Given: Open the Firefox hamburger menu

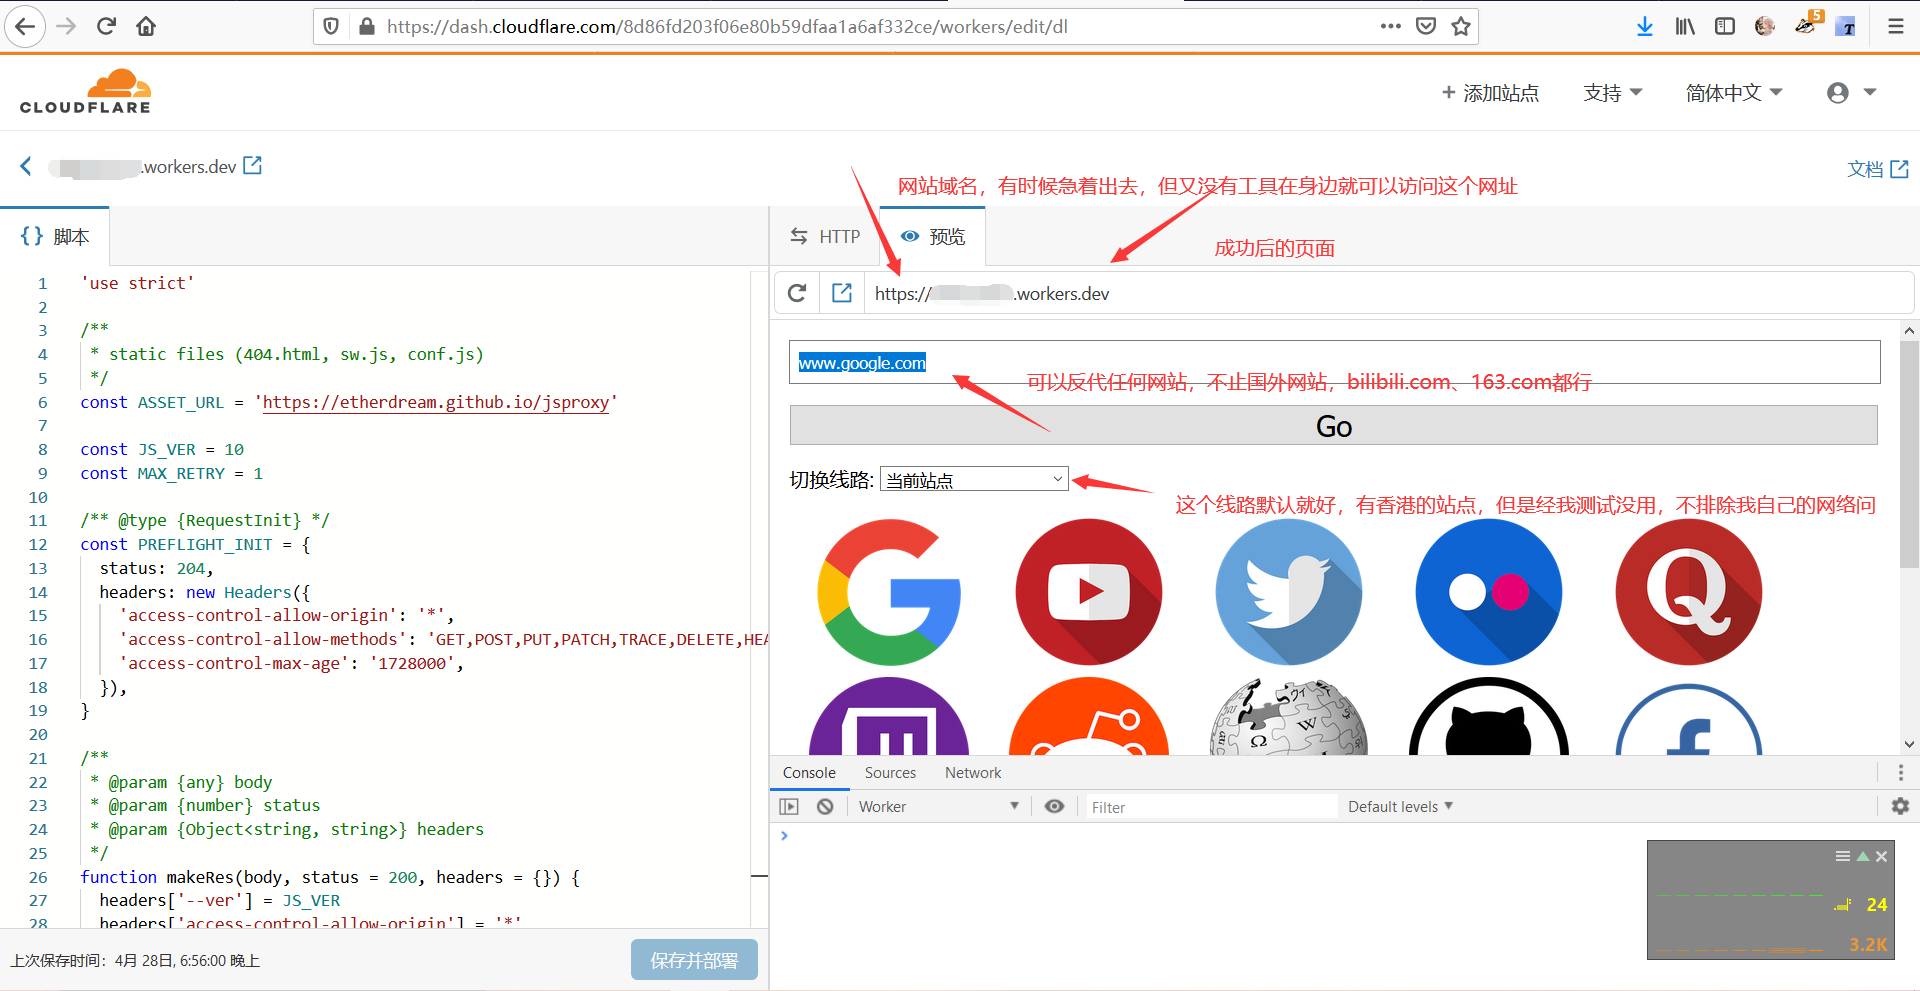Looking at the screenshot, I should (x=1895, y=26).
